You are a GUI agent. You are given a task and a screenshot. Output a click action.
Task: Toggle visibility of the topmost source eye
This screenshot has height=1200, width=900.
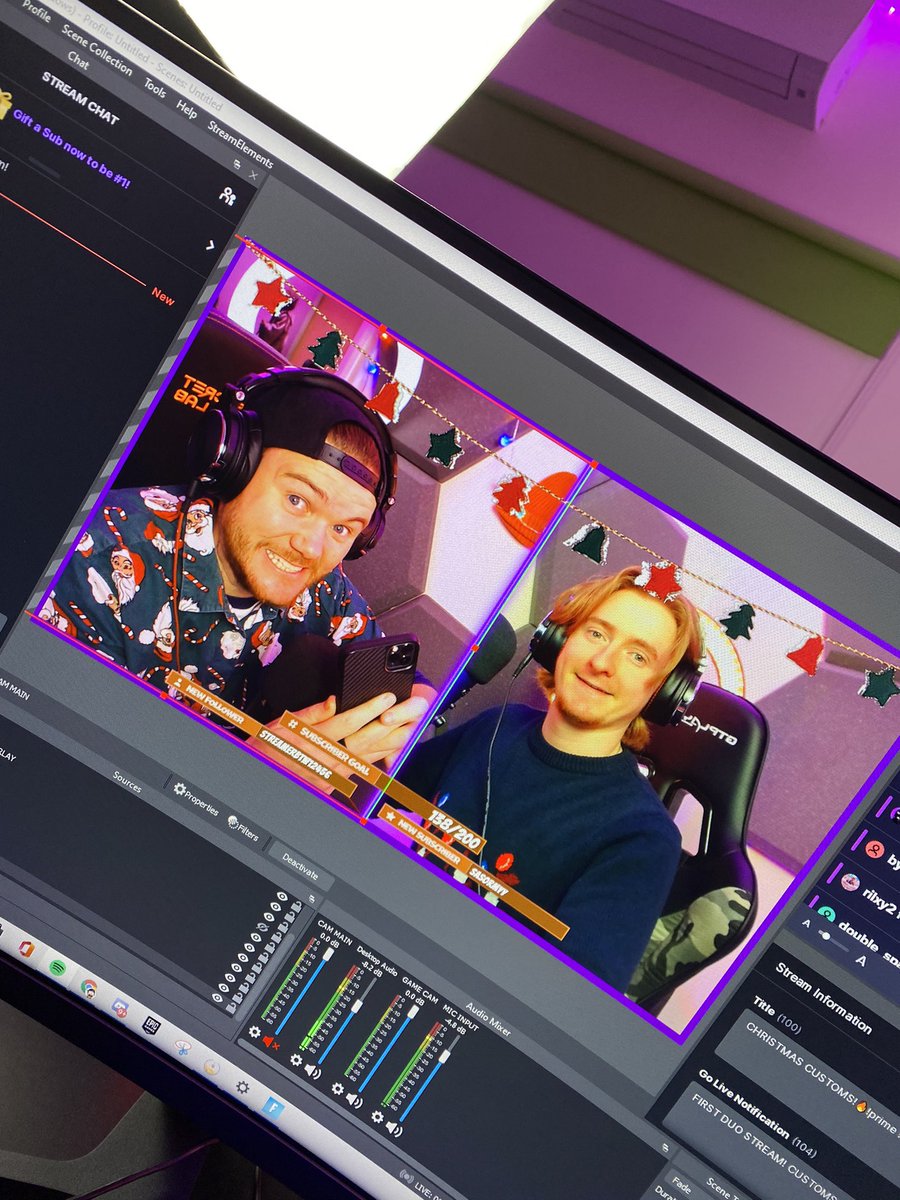[x=282, y=897]
